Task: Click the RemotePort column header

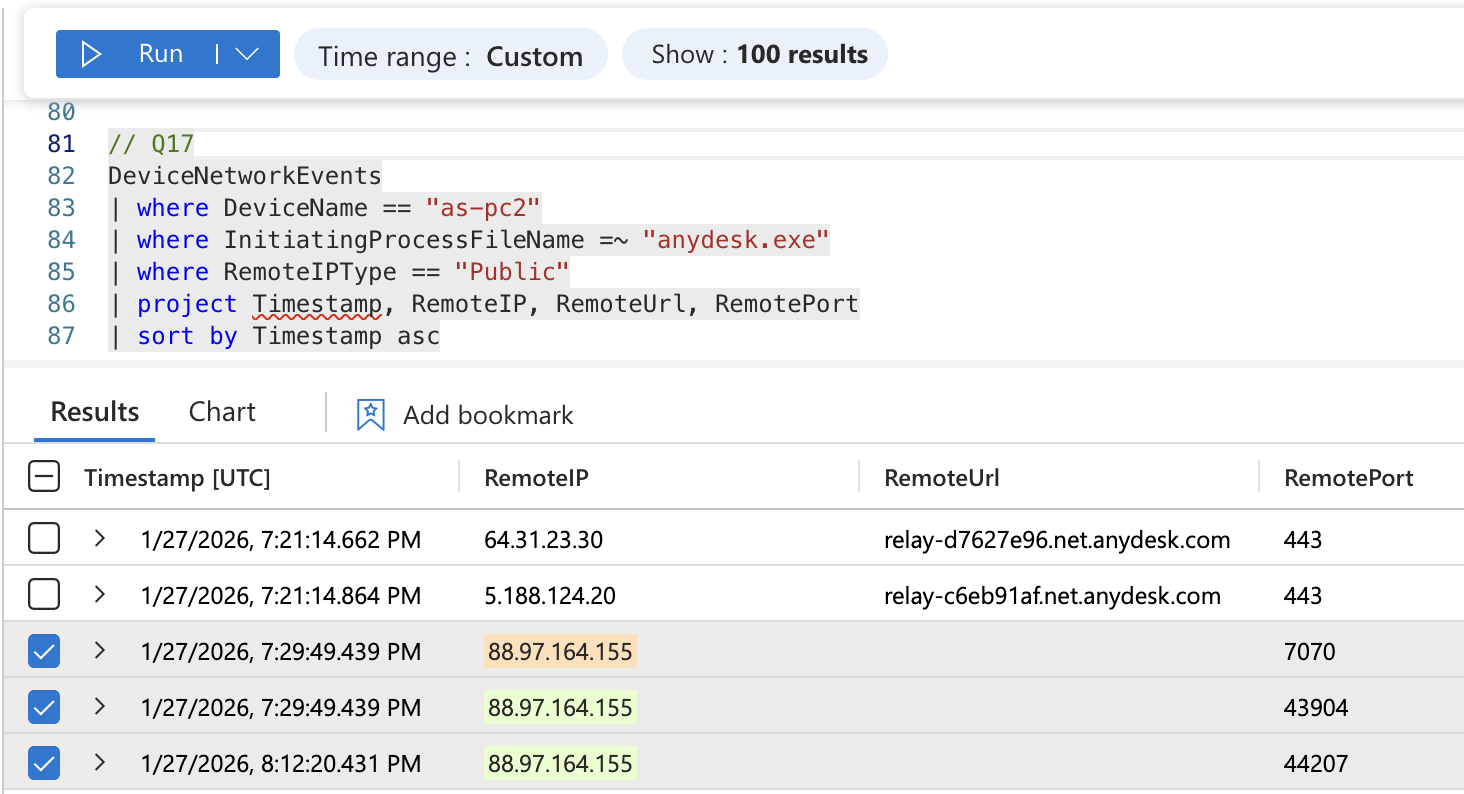Action: pyautogui.click(x=1348, y=478)
